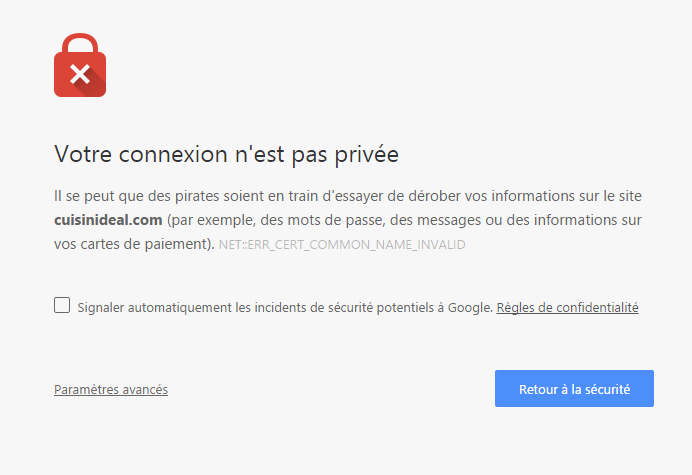
Task: Enable automatic security incident reporting checkbox
Action: (62, 305)
